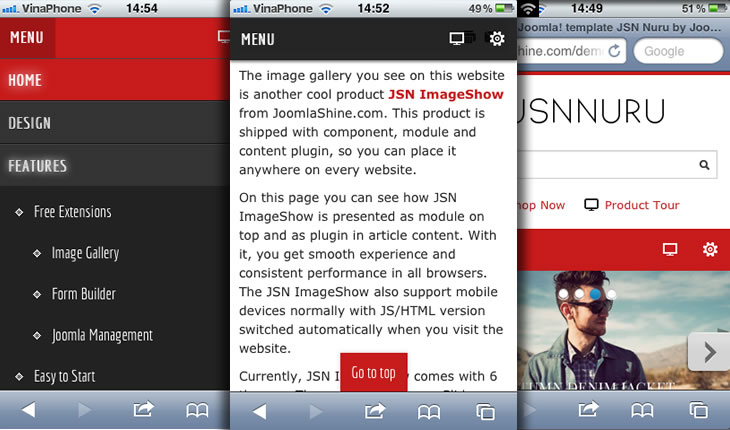
Task: Open the Product Tour link
Action: click(x=642, y=205)
